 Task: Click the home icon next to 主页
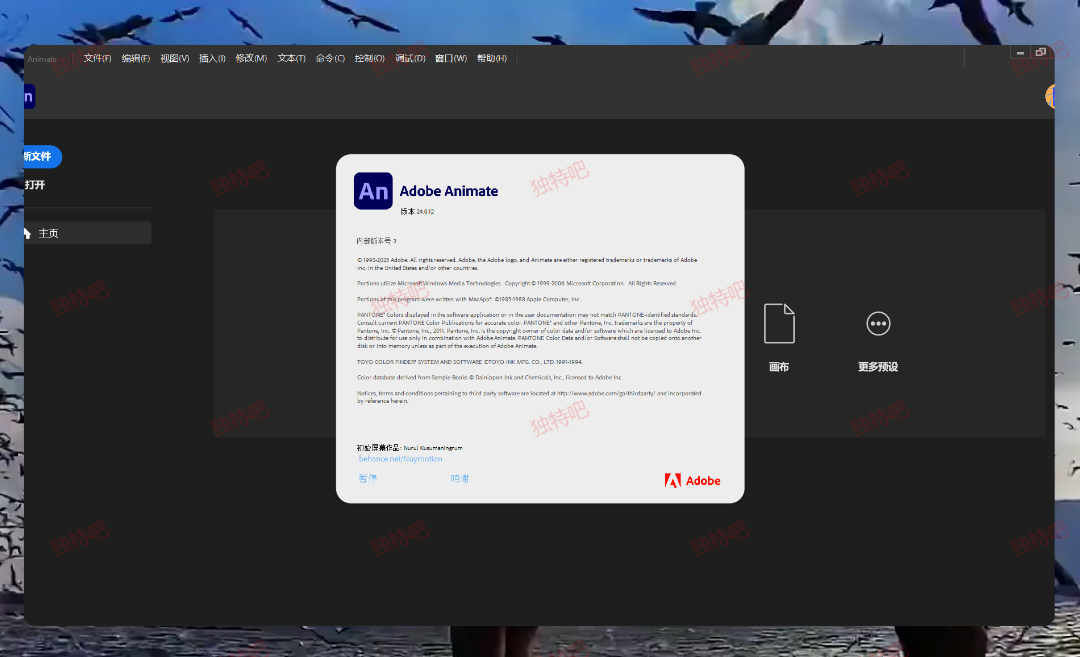point(28,233)
